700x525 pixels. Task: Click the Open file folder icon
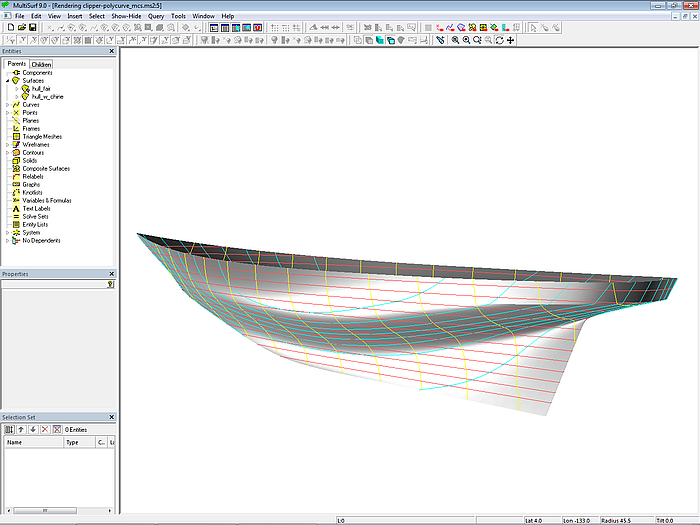pyautogui.click(x=20, y=27)
